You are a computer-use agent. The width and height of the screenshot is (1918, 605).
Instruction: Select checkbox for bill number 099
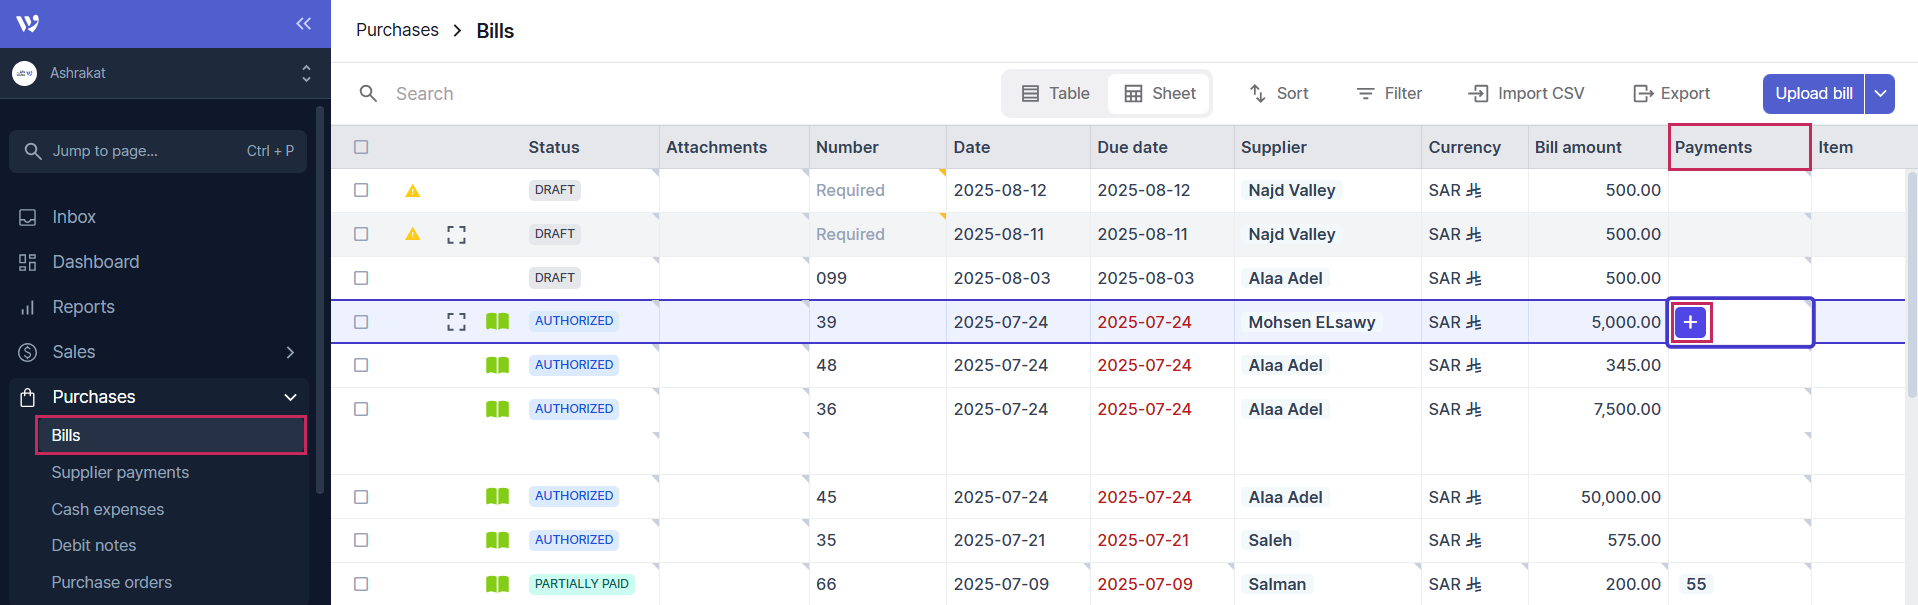pos(361,278)
